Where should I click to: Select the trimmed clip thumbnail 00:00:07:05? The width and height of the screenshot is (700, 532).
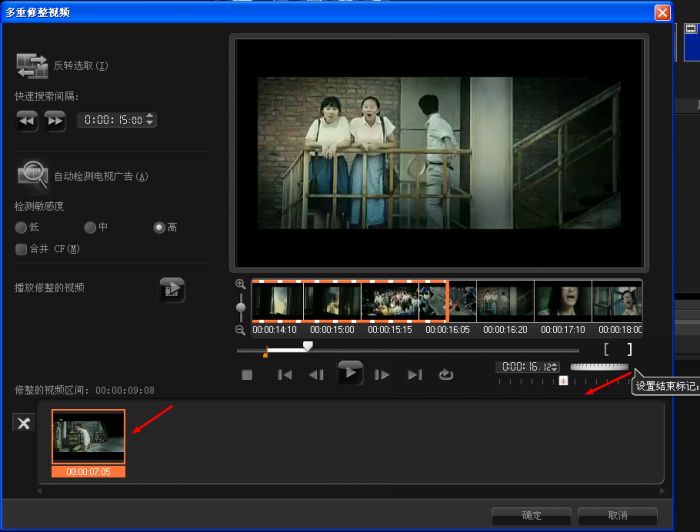tap(88, 437)
